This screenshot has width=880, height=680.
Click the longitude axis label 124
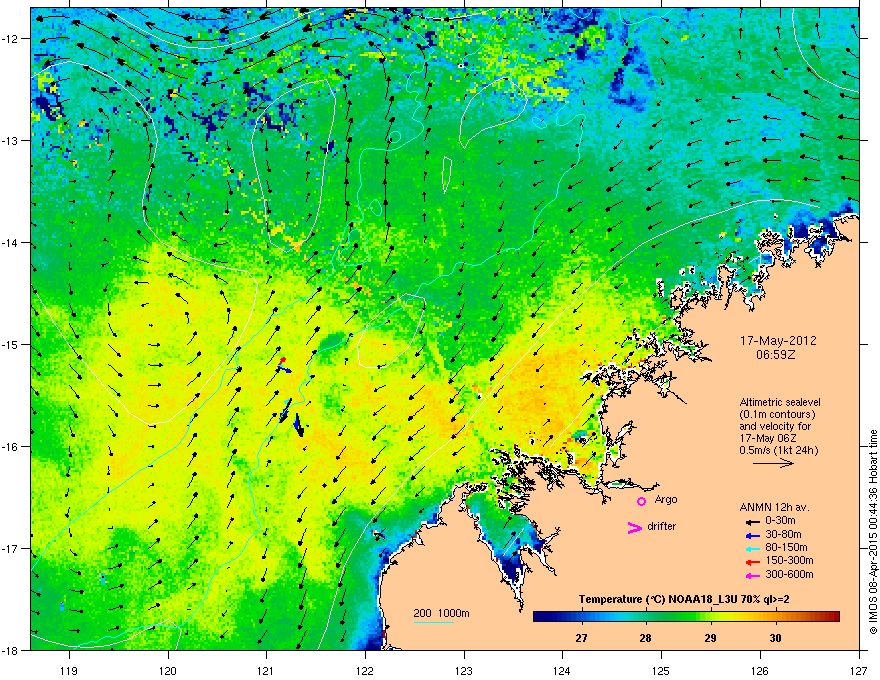[562, 670]
